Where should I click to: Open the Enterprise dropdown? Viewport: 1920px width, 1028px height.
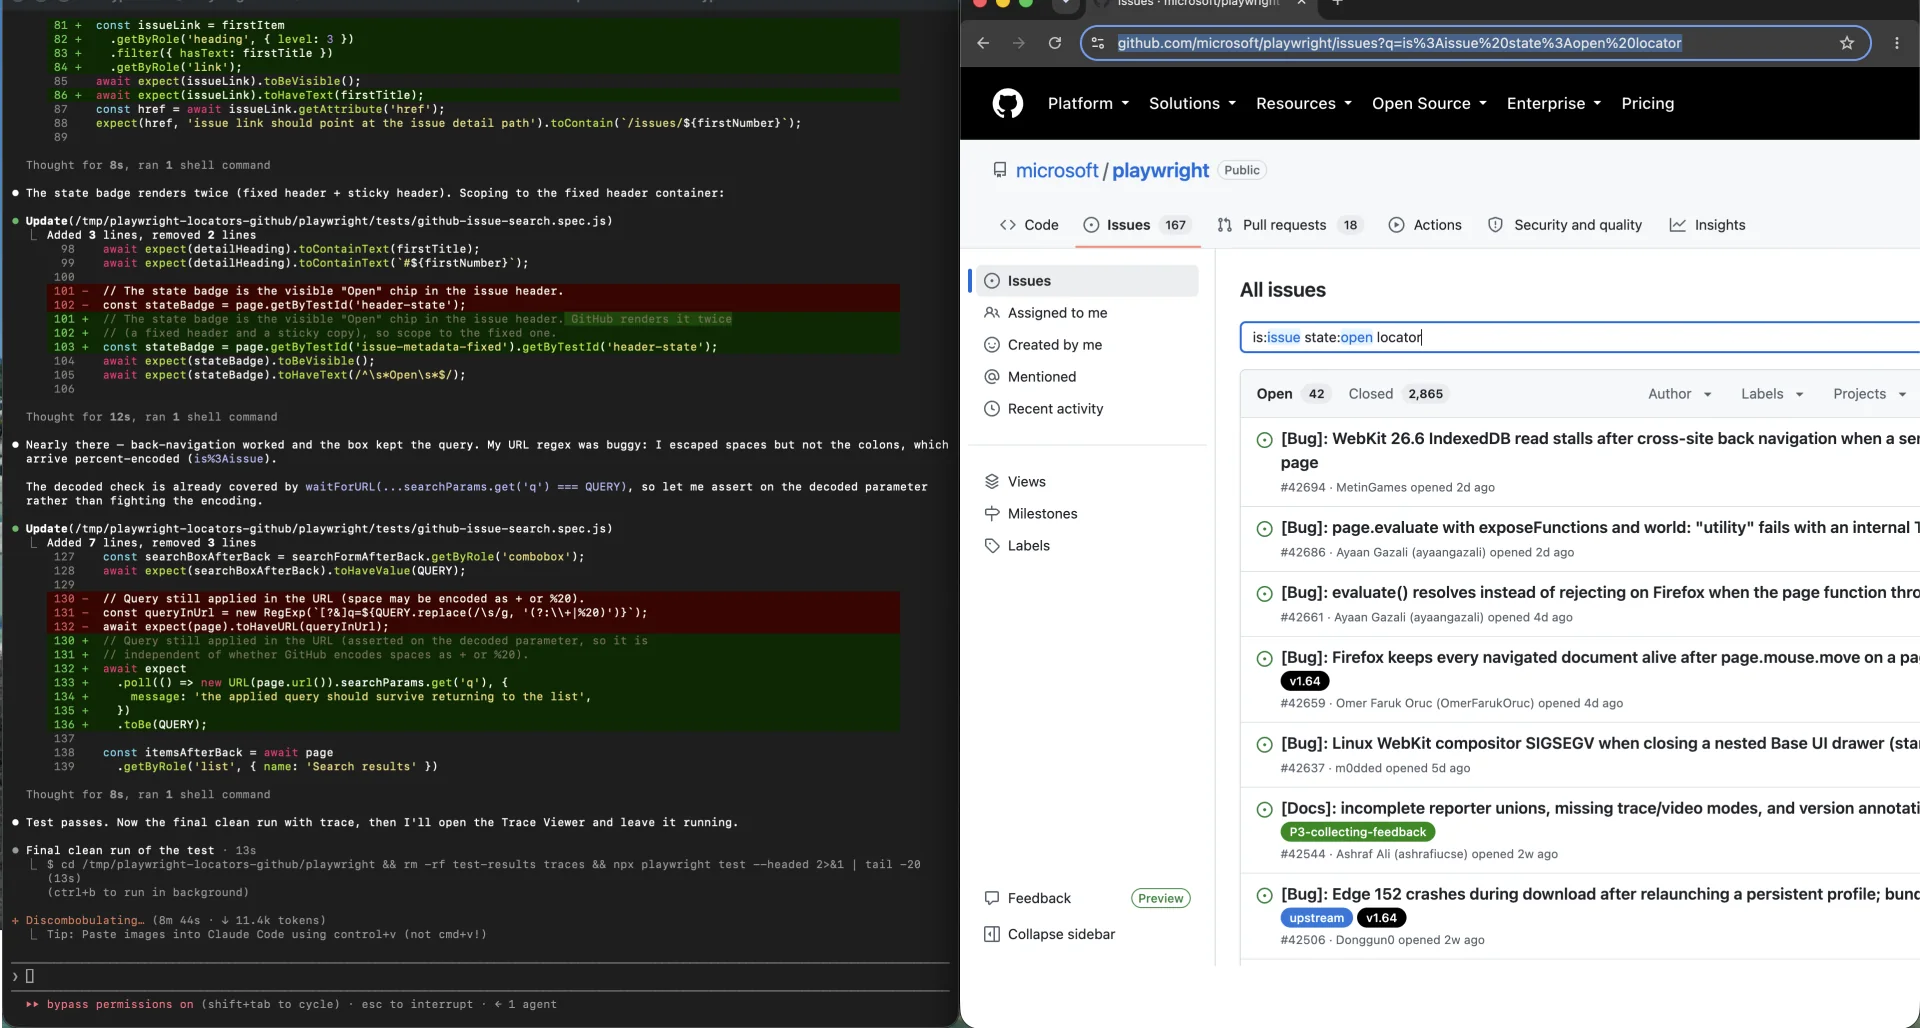(1553, 103)
